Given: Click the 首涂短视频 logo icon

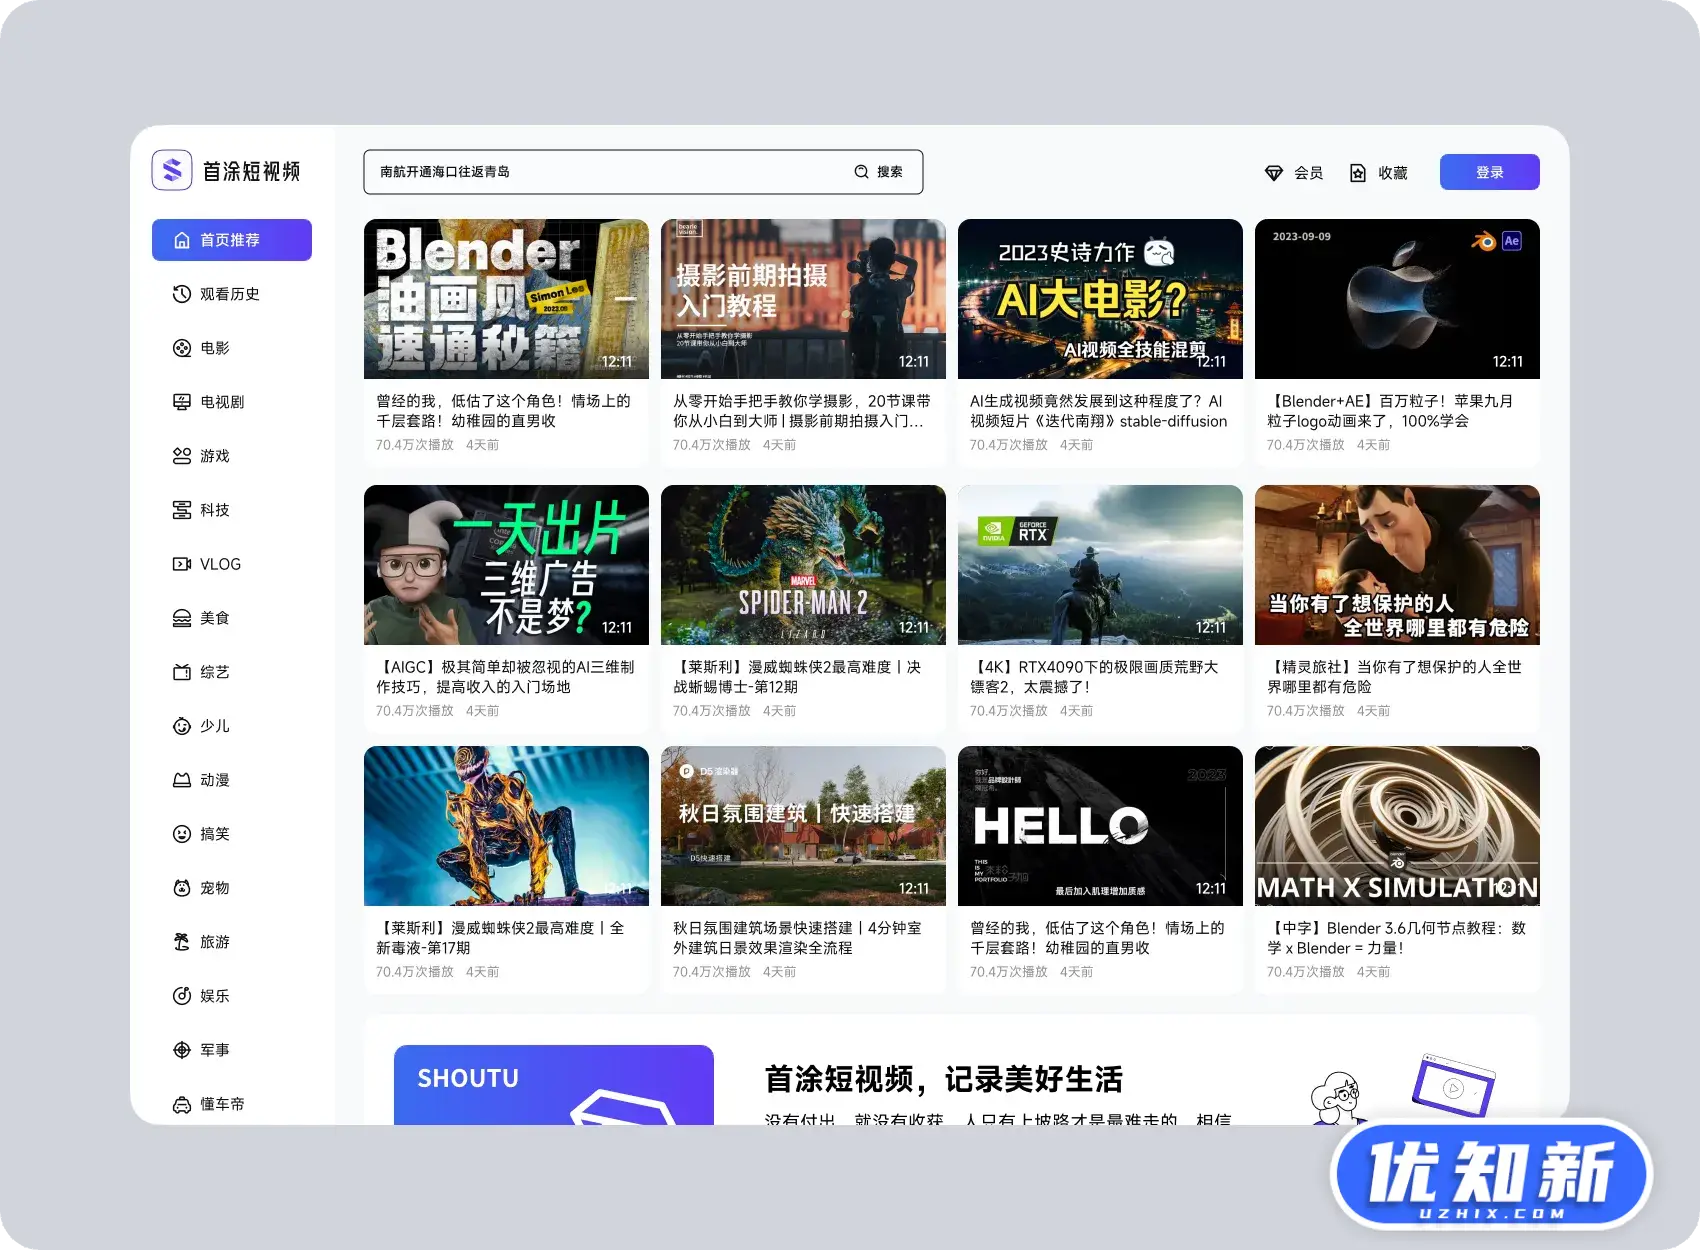Looking at the screenshot, I should coord(172,171).
